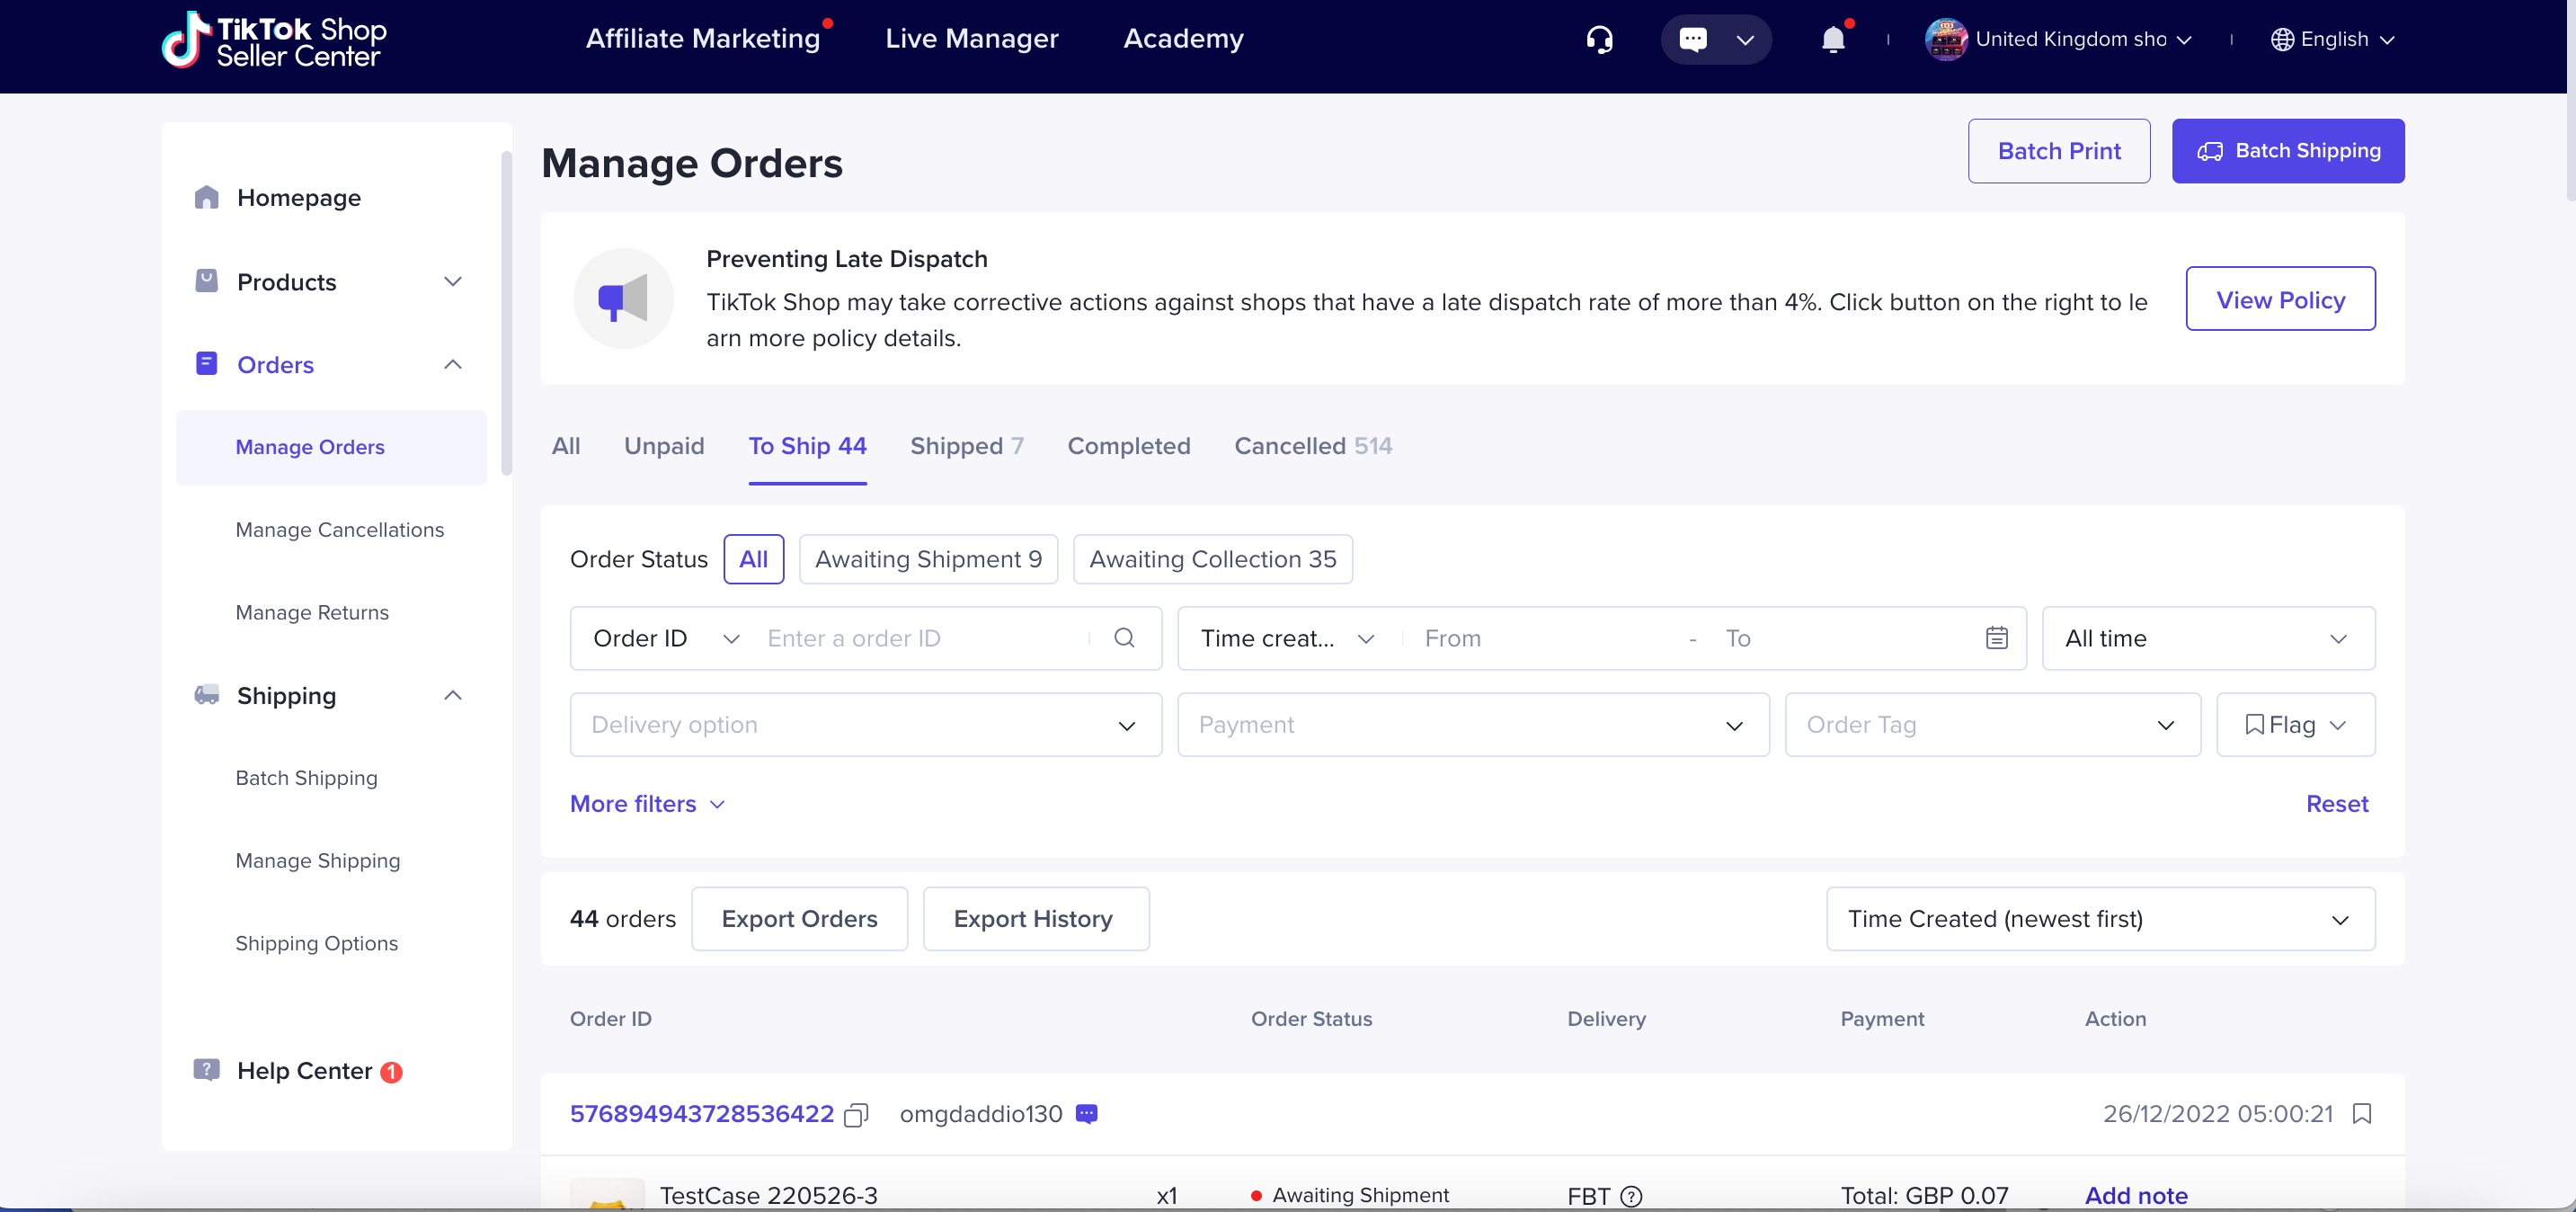Screen dimensions: 2576x1212
Task: Open the Time Created sort dropdown
Action: pyautogui.click(x=2099, y=919)
